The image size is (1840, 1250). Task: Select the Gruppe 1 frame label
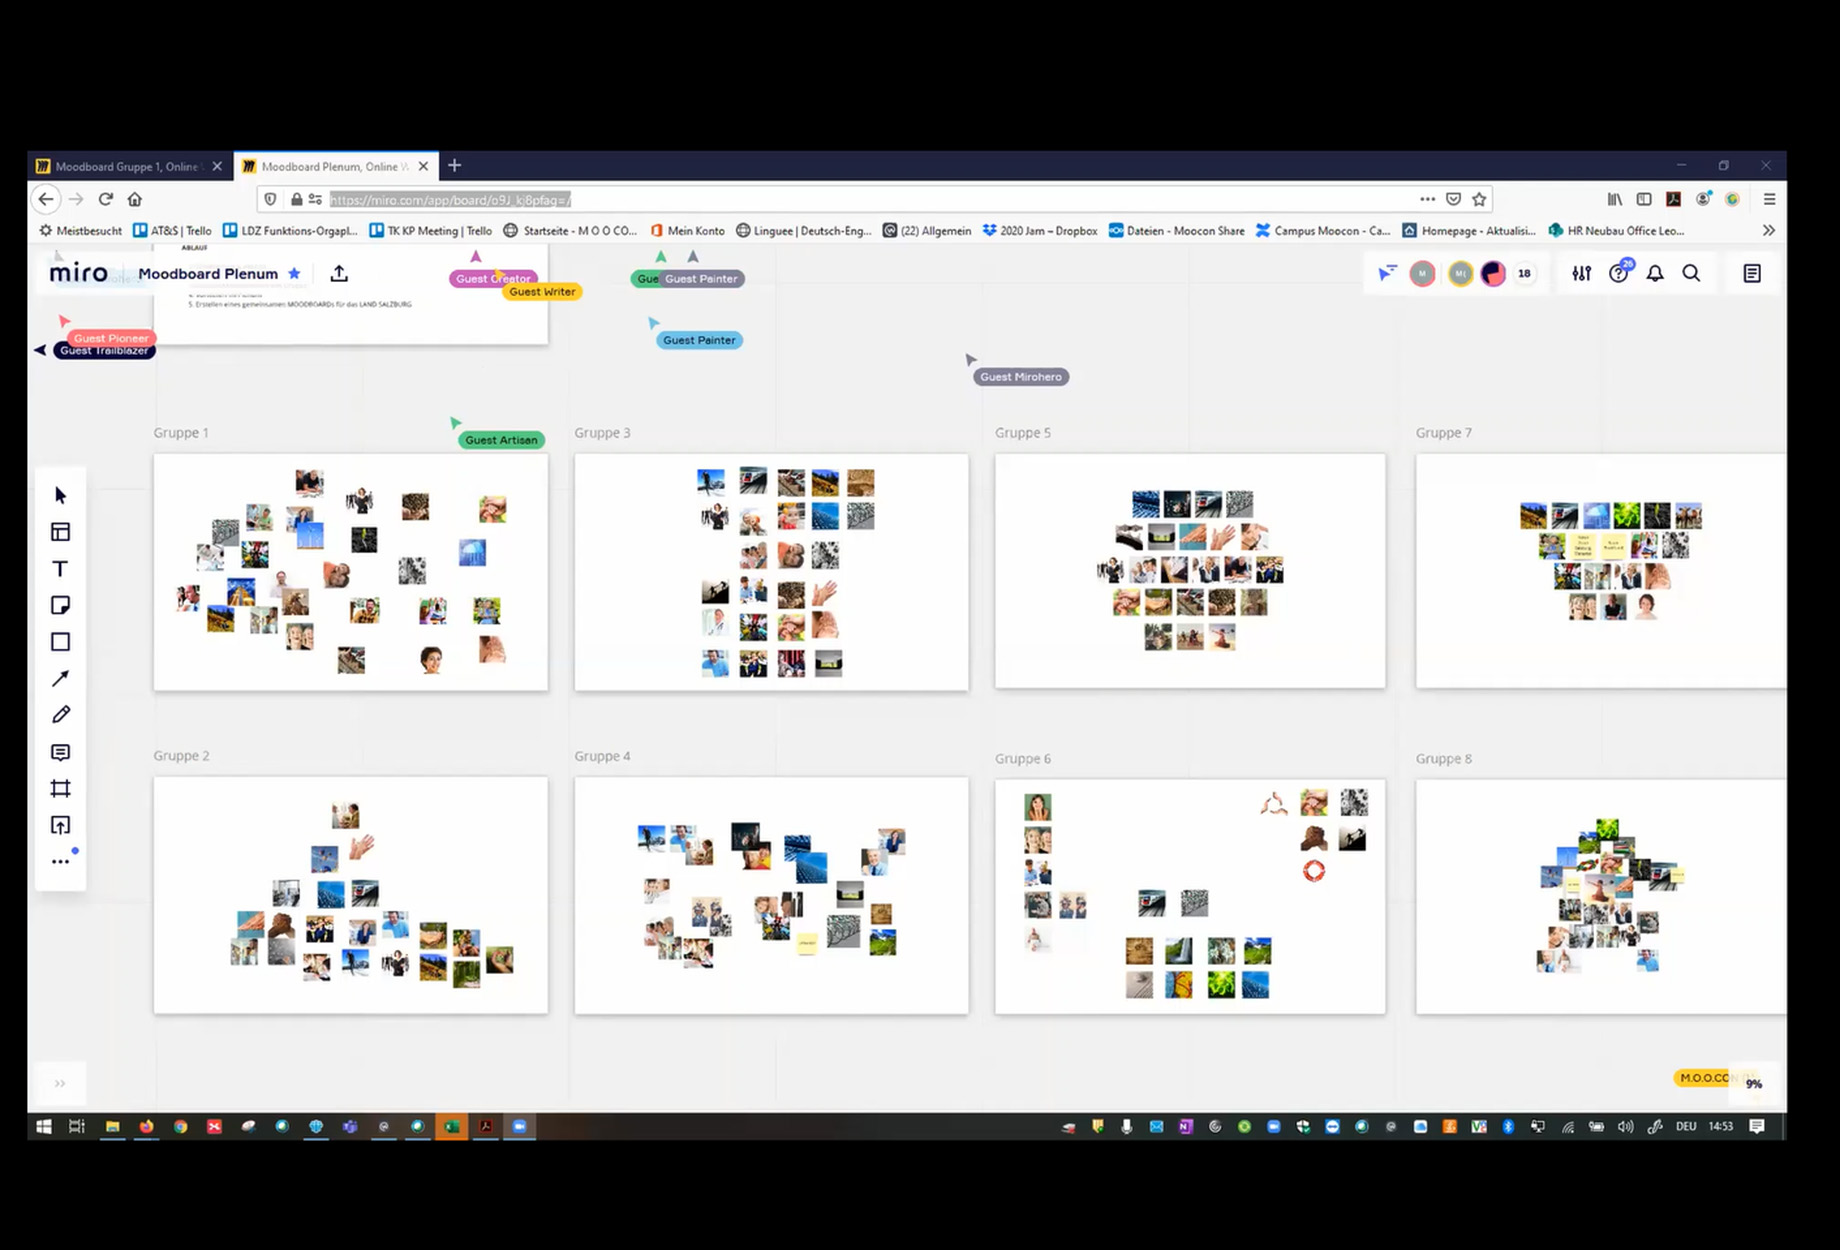tap(181, 433)
